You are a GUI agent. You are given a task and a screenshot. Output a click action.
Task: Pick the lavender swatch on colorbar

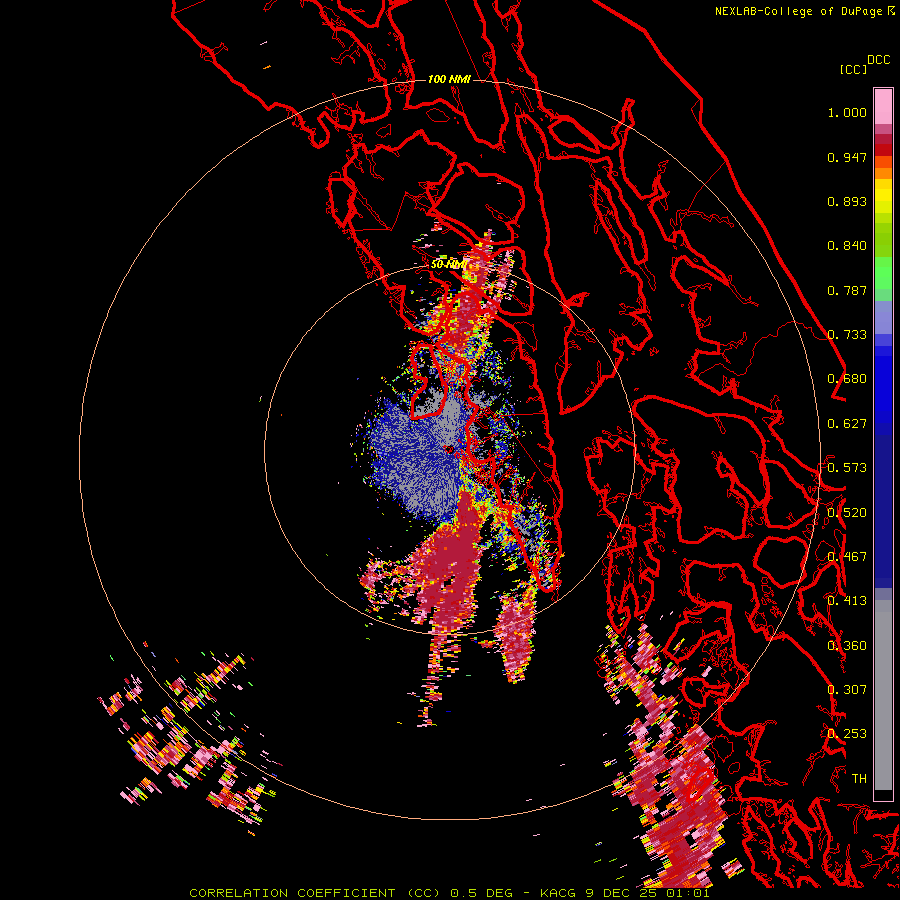click(883, 317)
